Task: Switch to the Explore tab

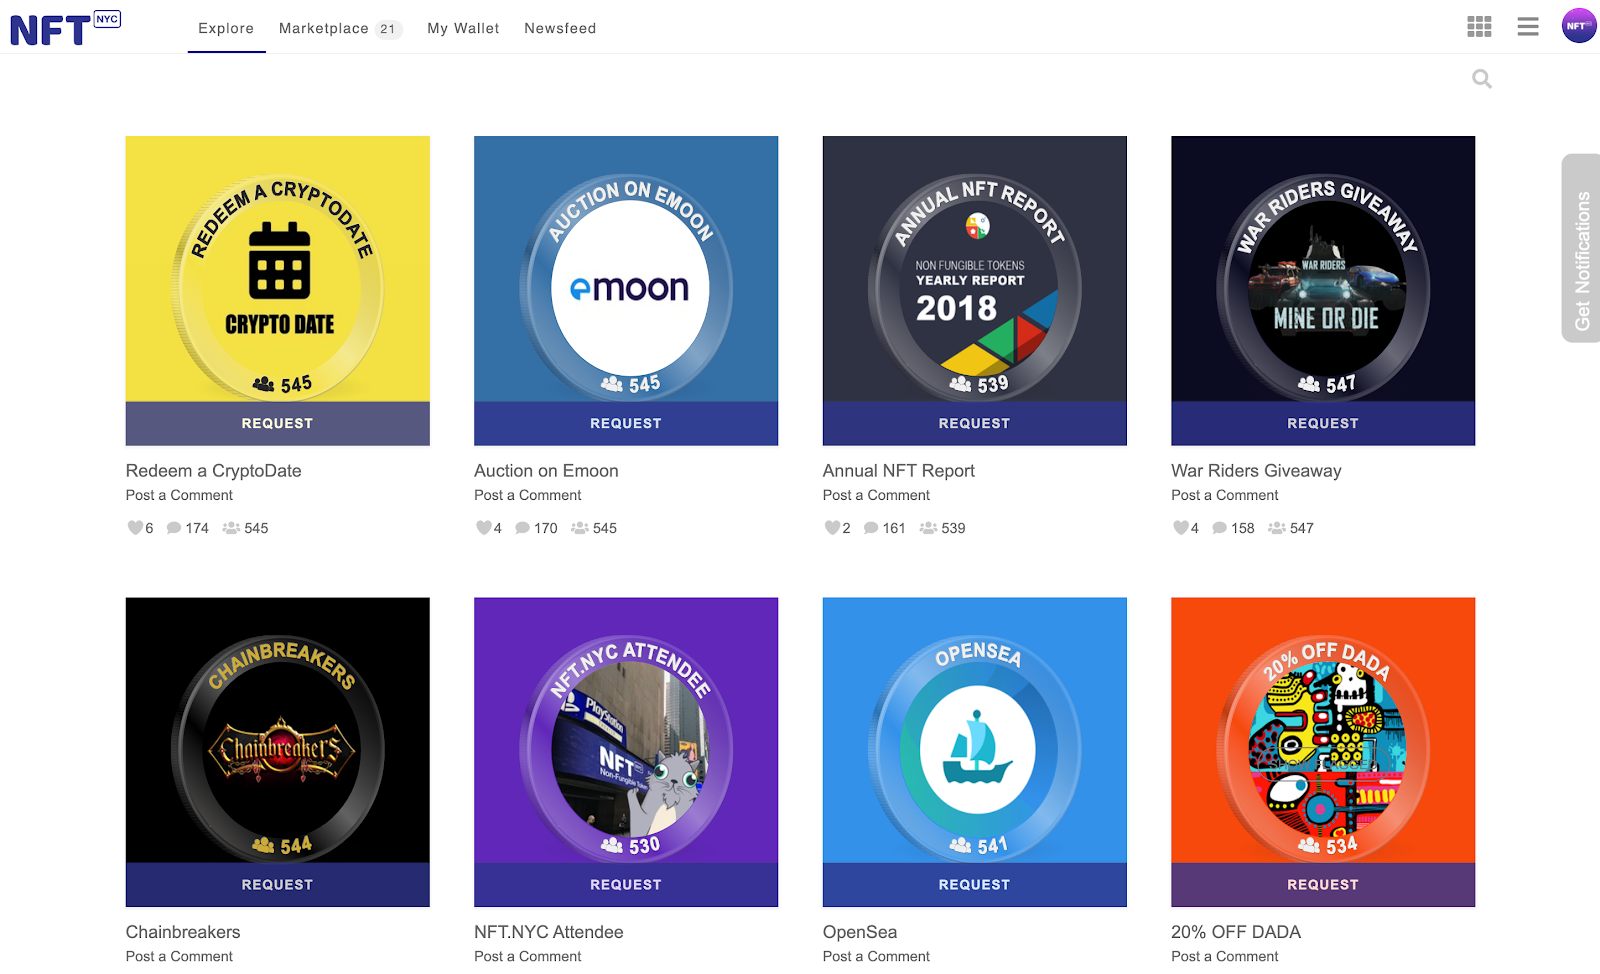Action: point(226,28)
